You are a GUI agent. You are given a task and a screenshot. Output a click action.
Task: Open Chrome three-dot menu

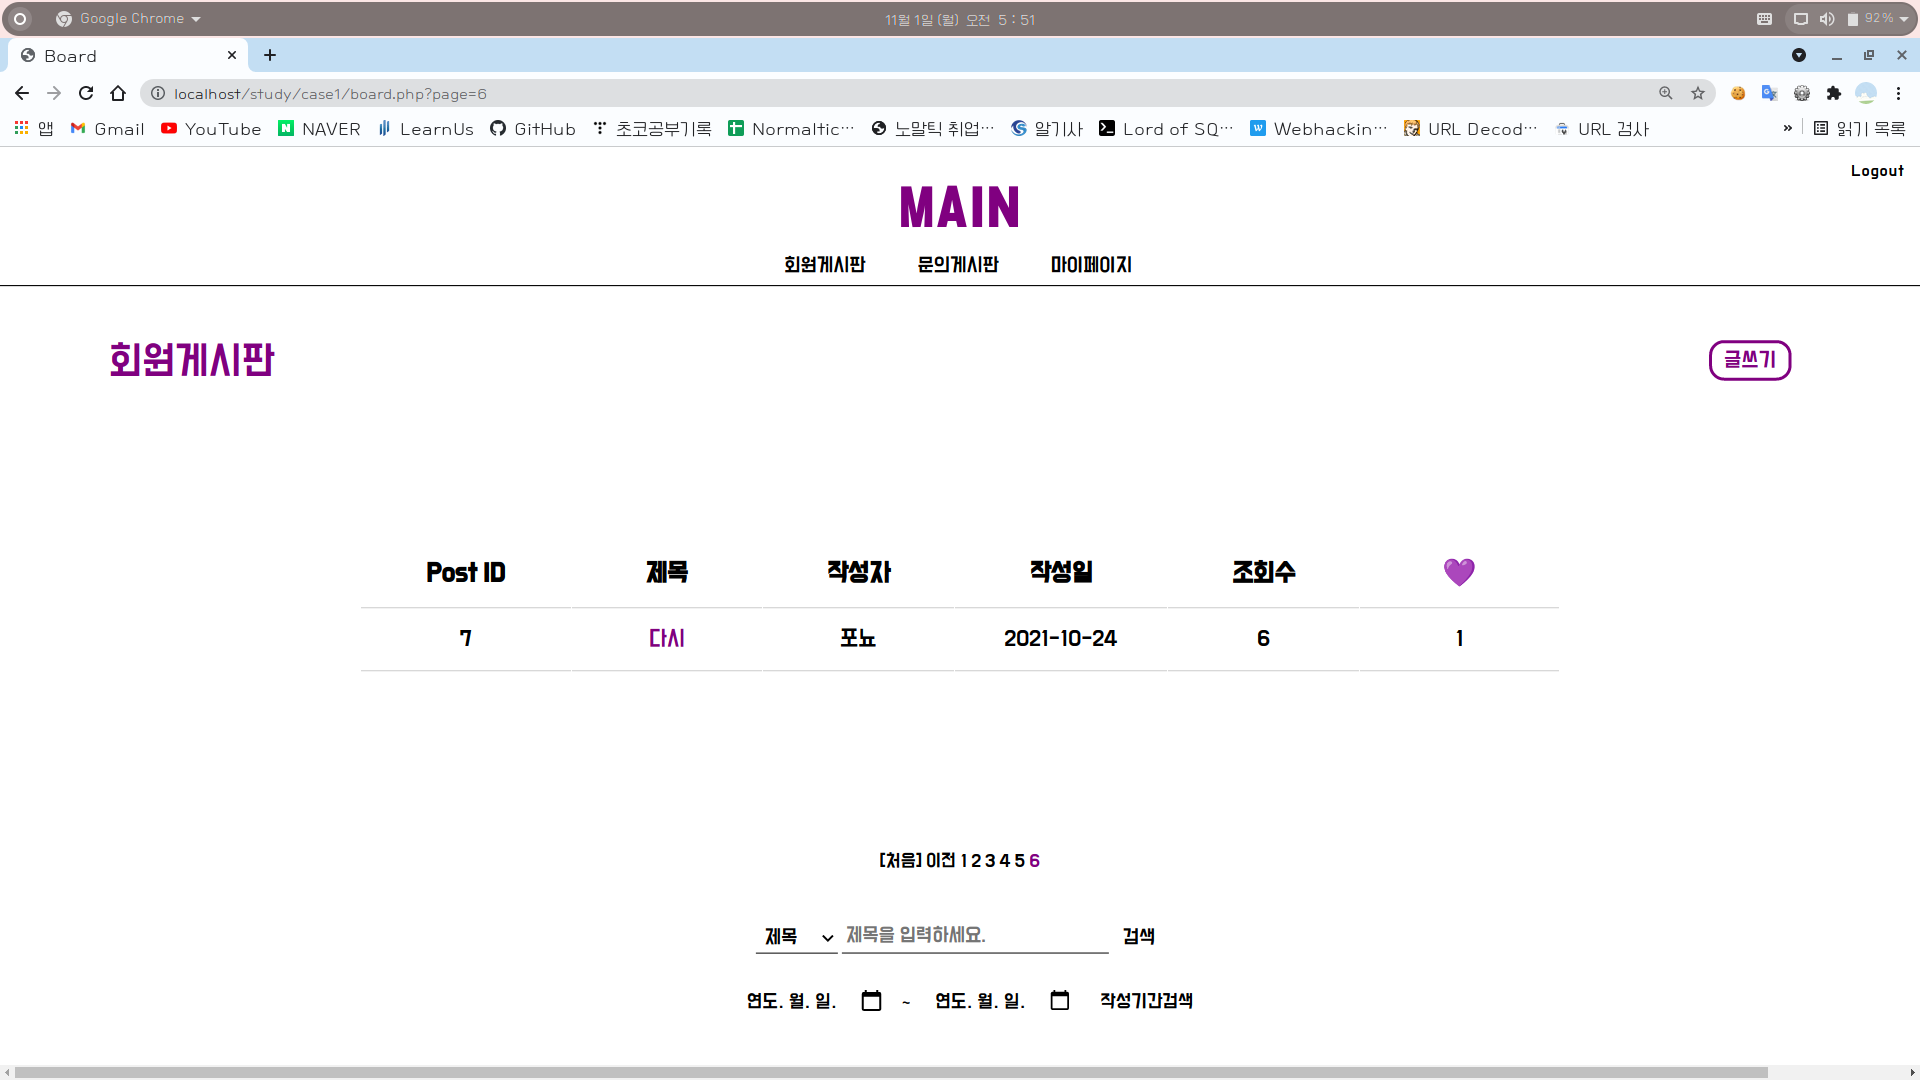point(1898,93)
